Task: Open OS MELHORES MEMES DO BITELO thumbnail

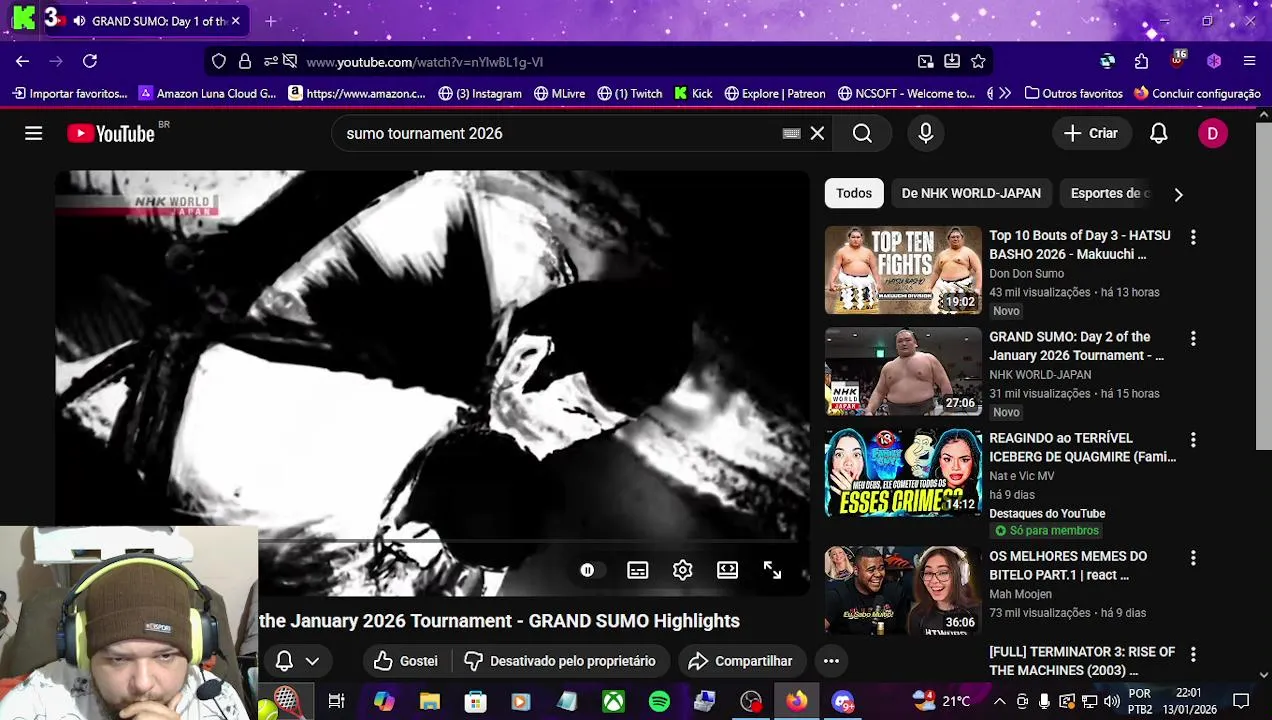Action: 903,590
